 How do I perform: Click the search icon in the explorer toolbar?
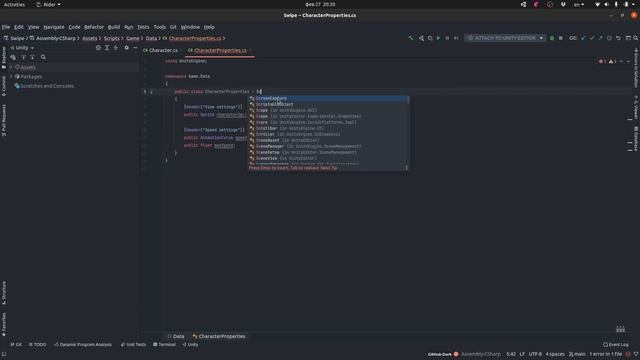43,58
